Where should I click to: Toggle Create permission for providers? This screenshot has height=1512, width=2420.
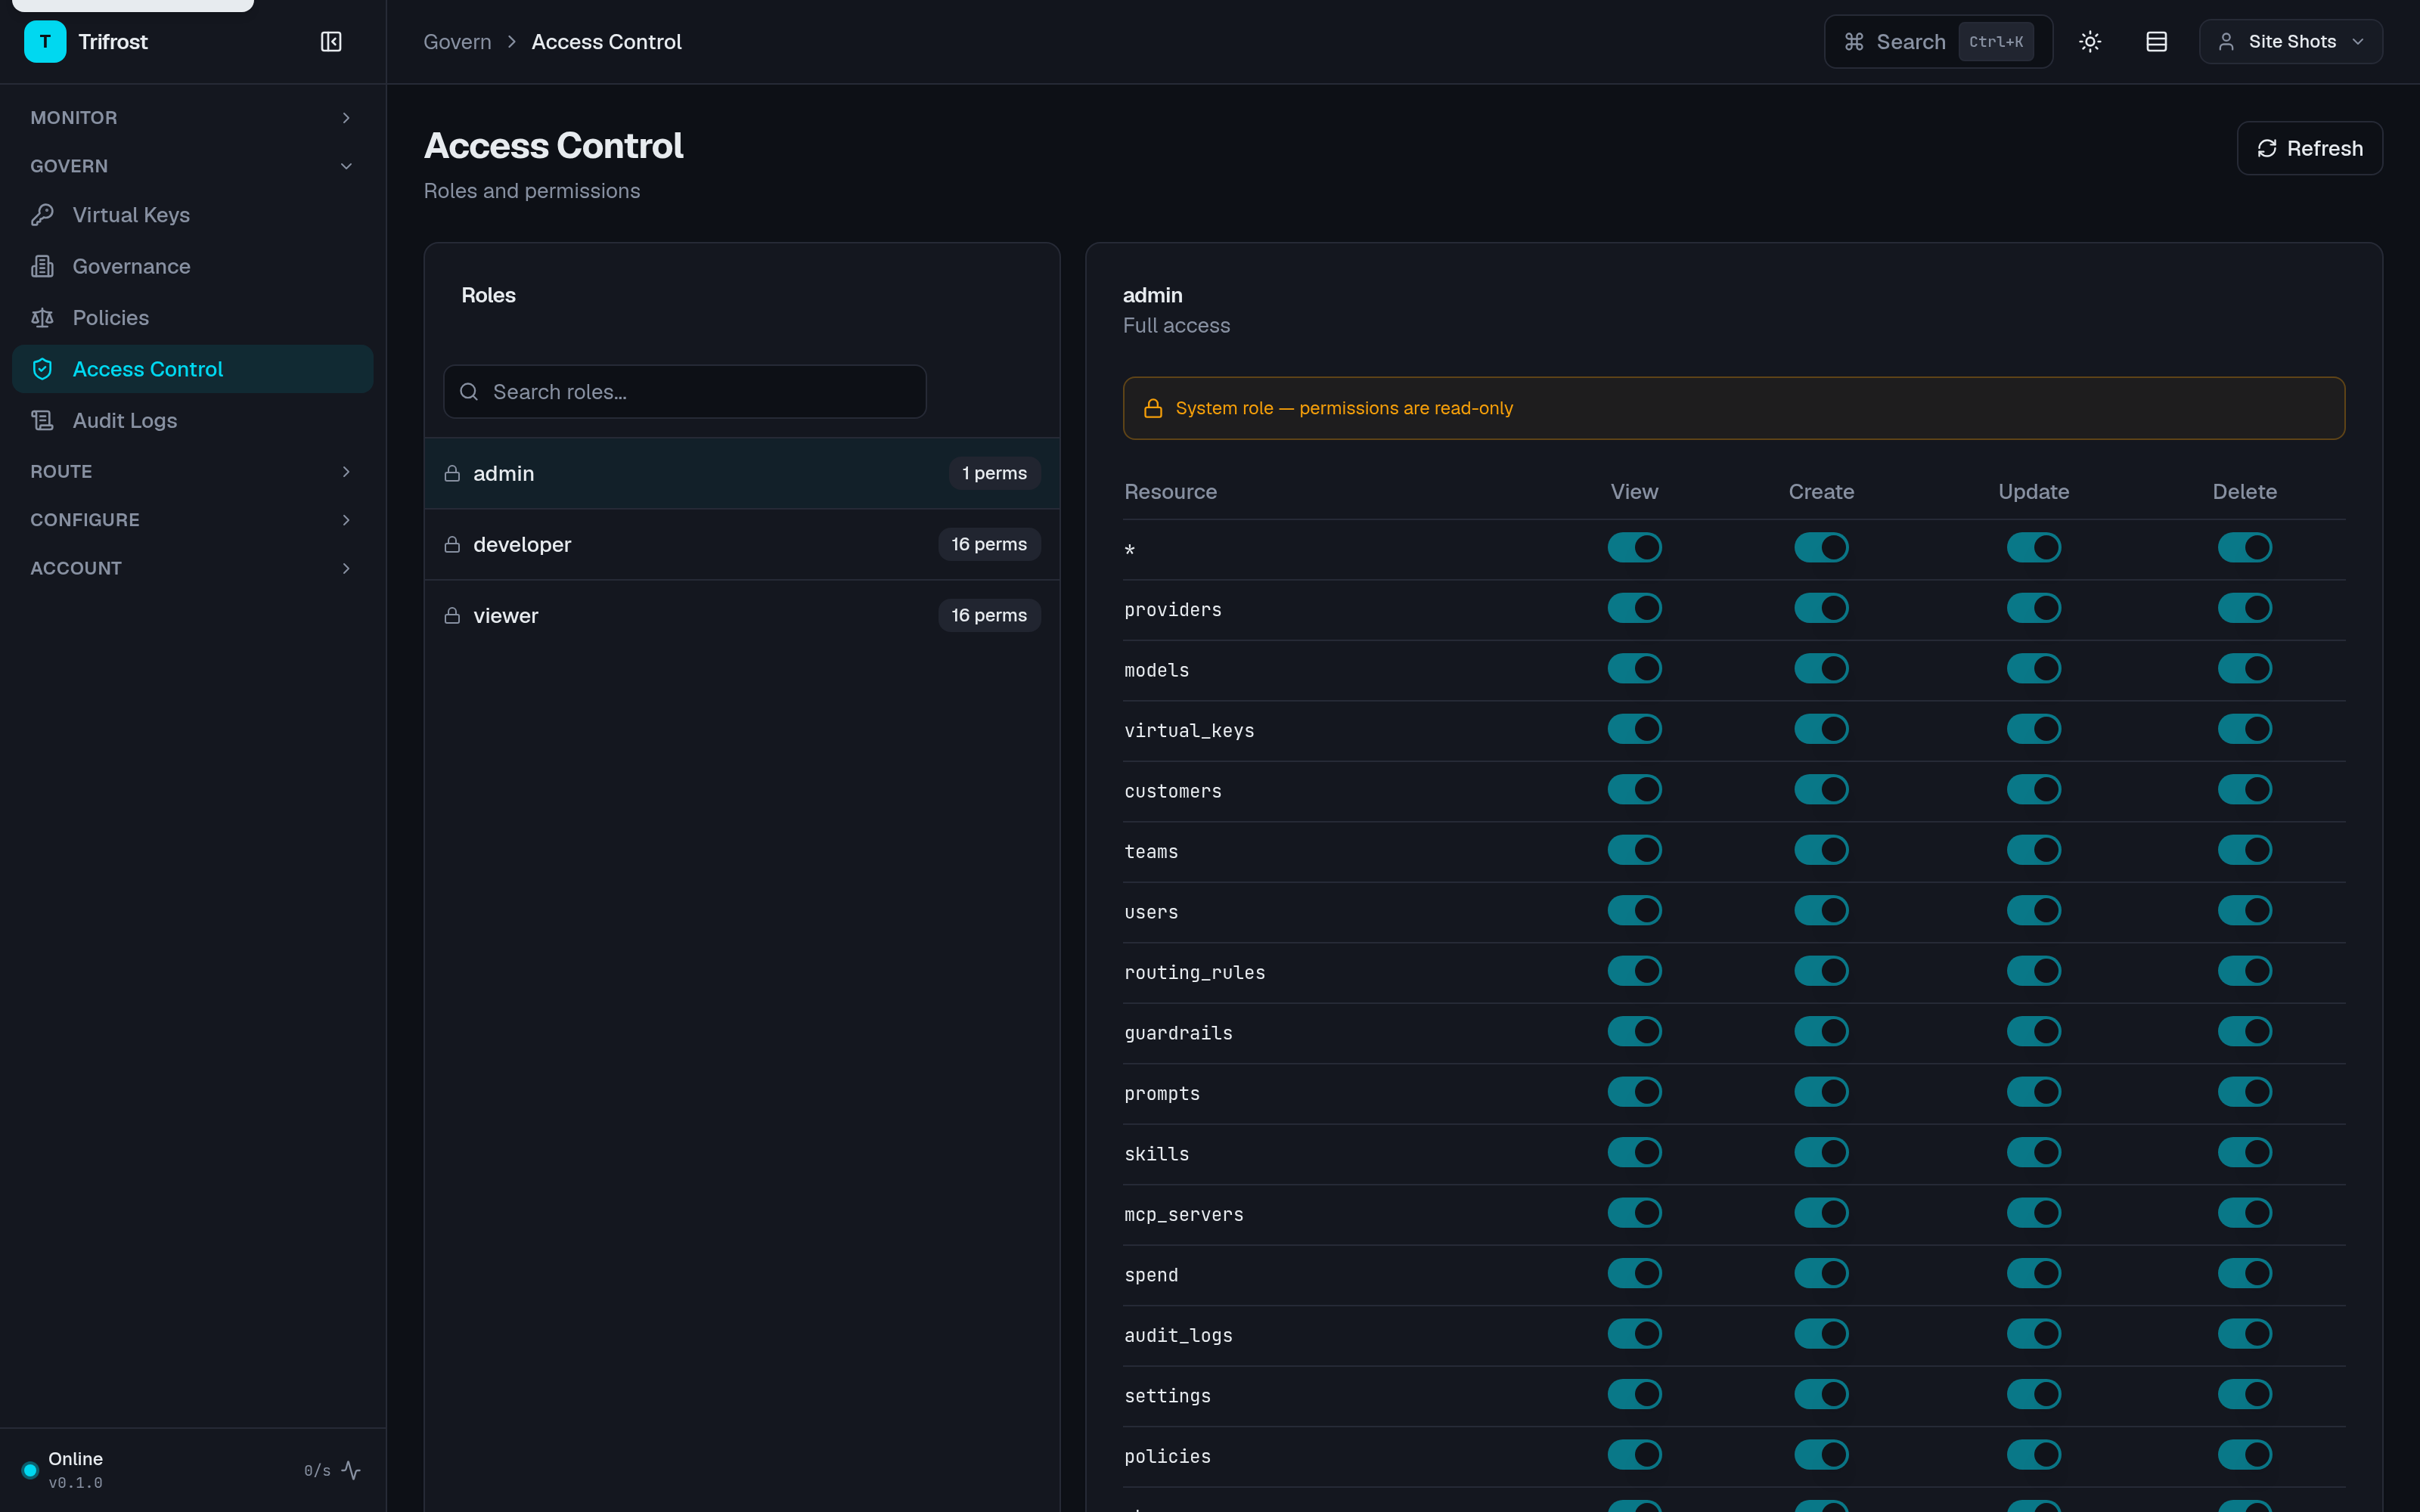point(1821,608)
